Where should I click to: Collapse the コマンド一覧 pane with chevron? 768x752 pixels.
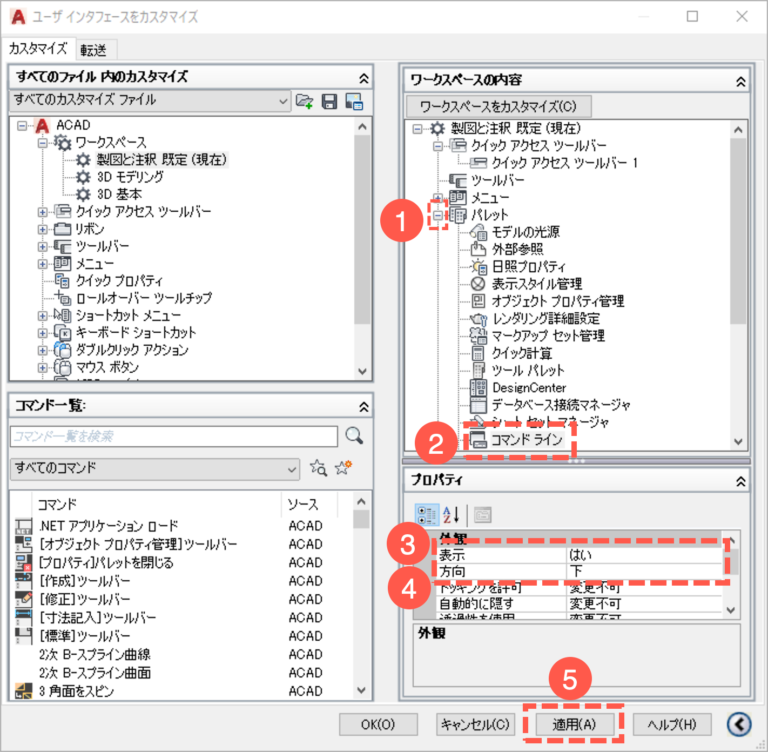363,407
